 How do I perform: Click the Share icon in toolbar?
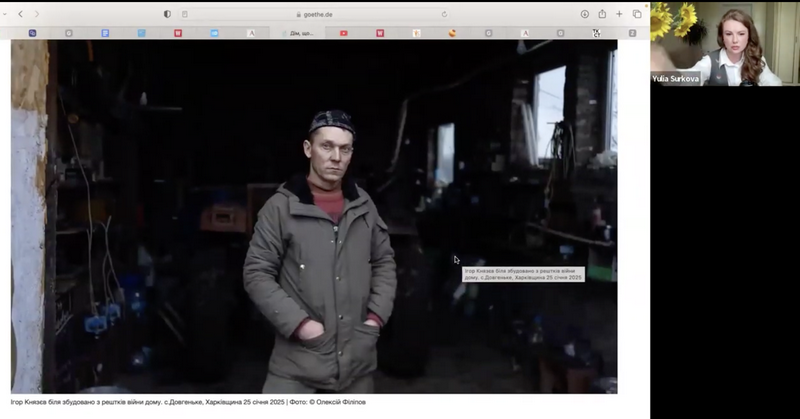[x=602, y=14]
